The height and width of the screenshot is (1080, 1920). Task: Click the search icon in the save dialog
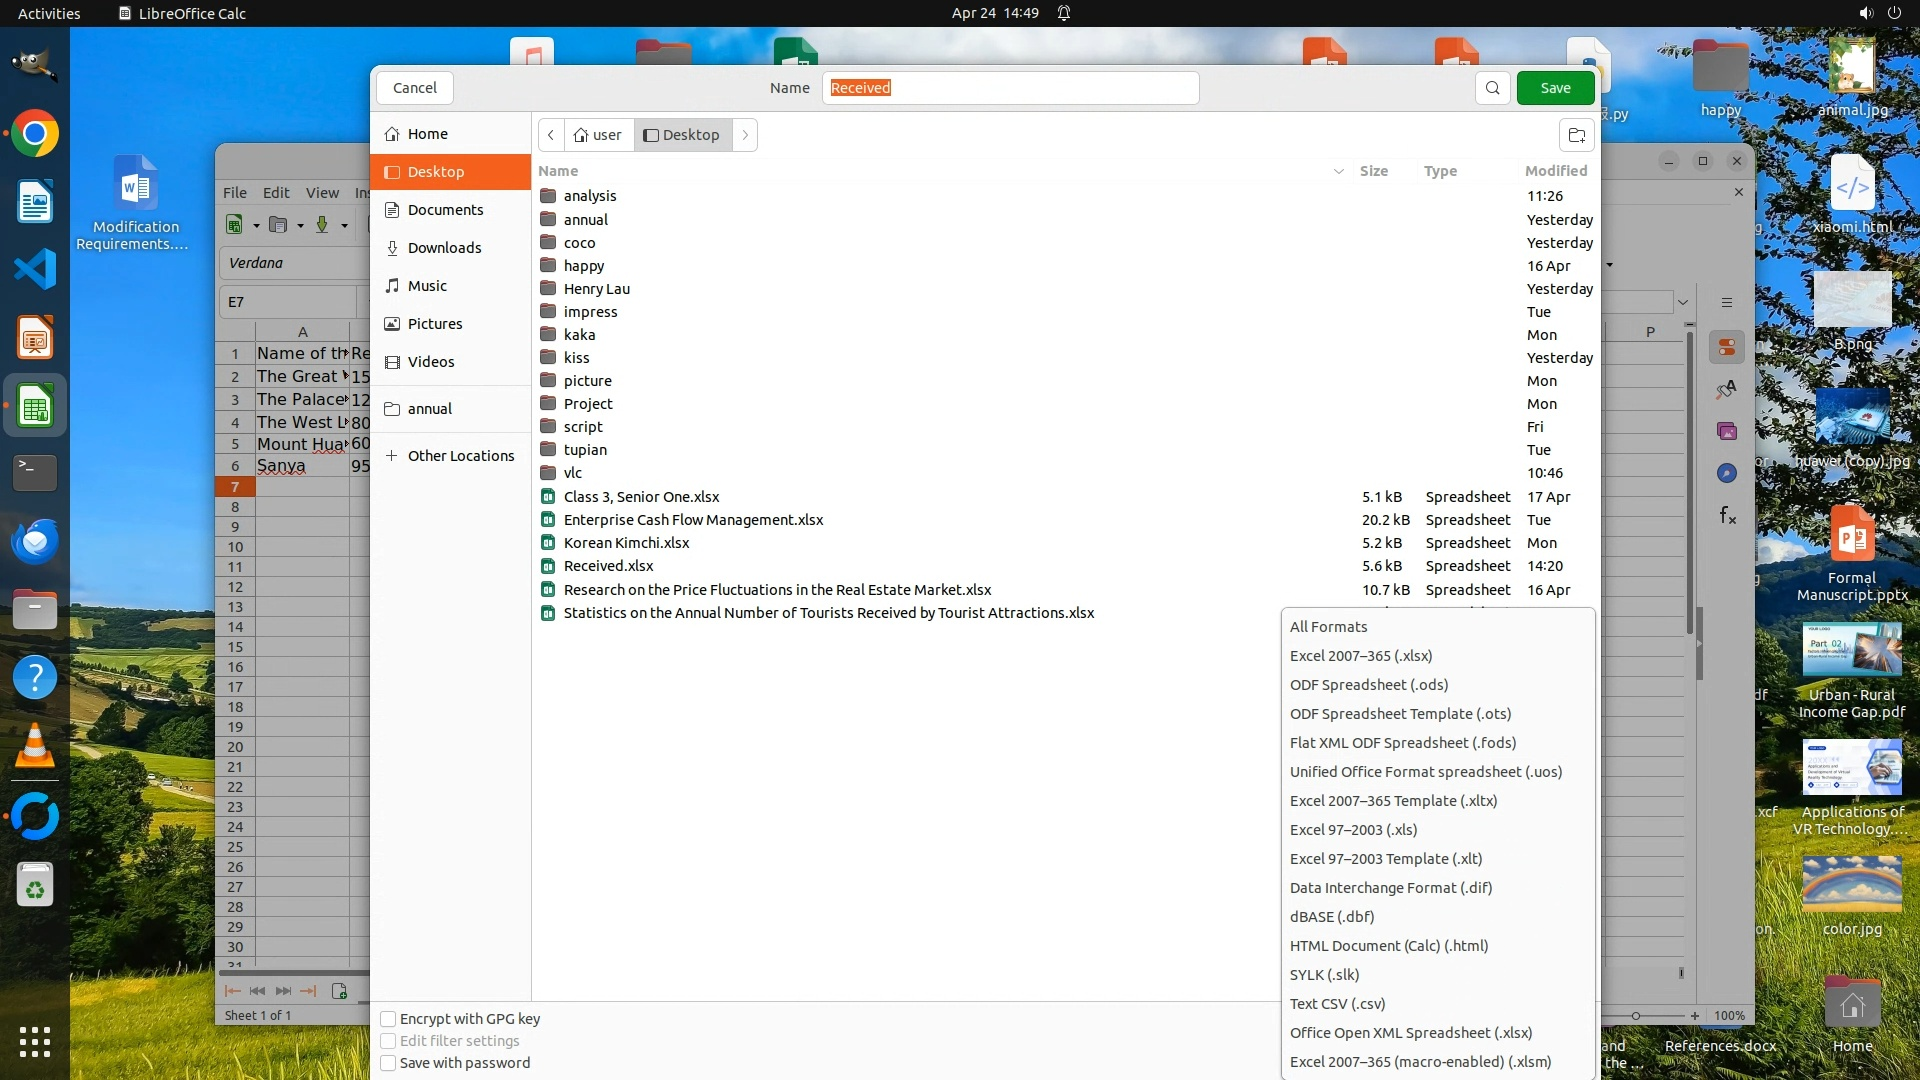coord(1492,88)
